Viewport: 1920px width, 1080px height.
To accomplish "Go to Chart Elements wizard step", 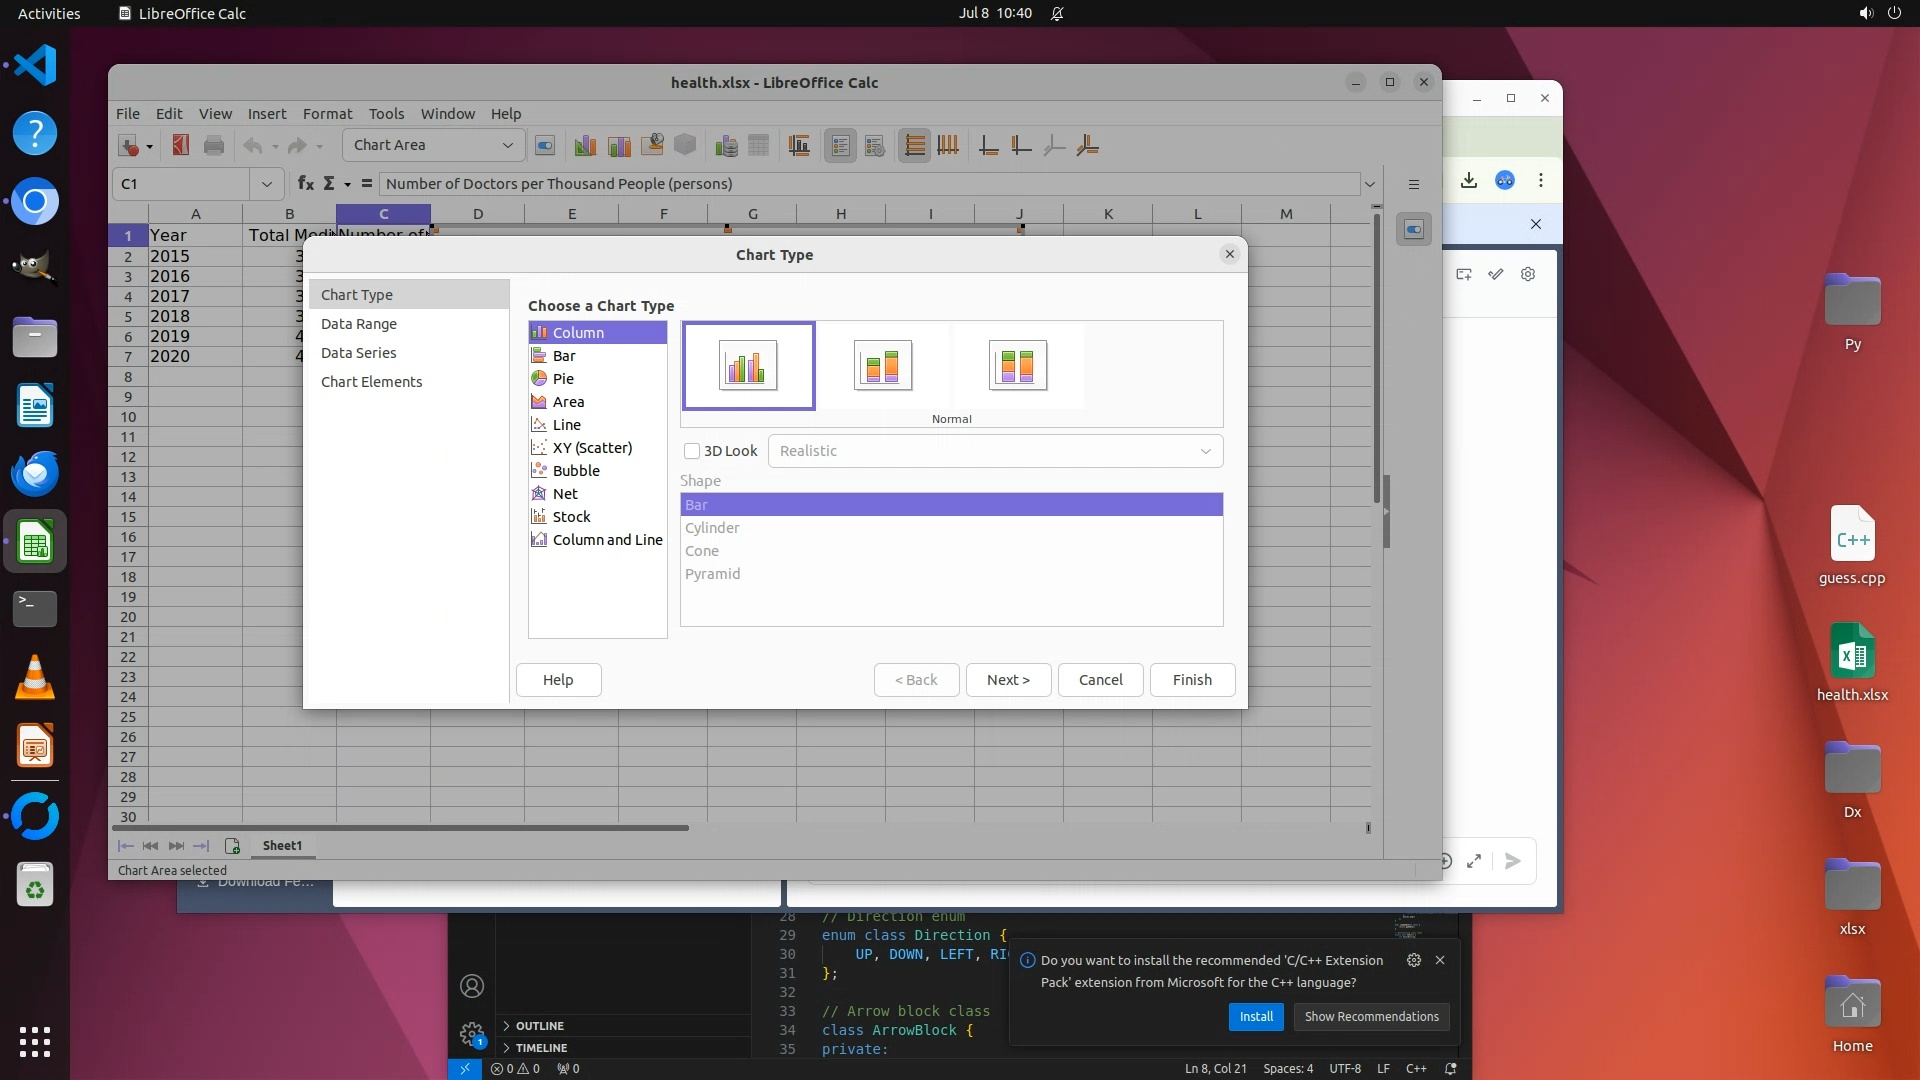I will [371, 382].
